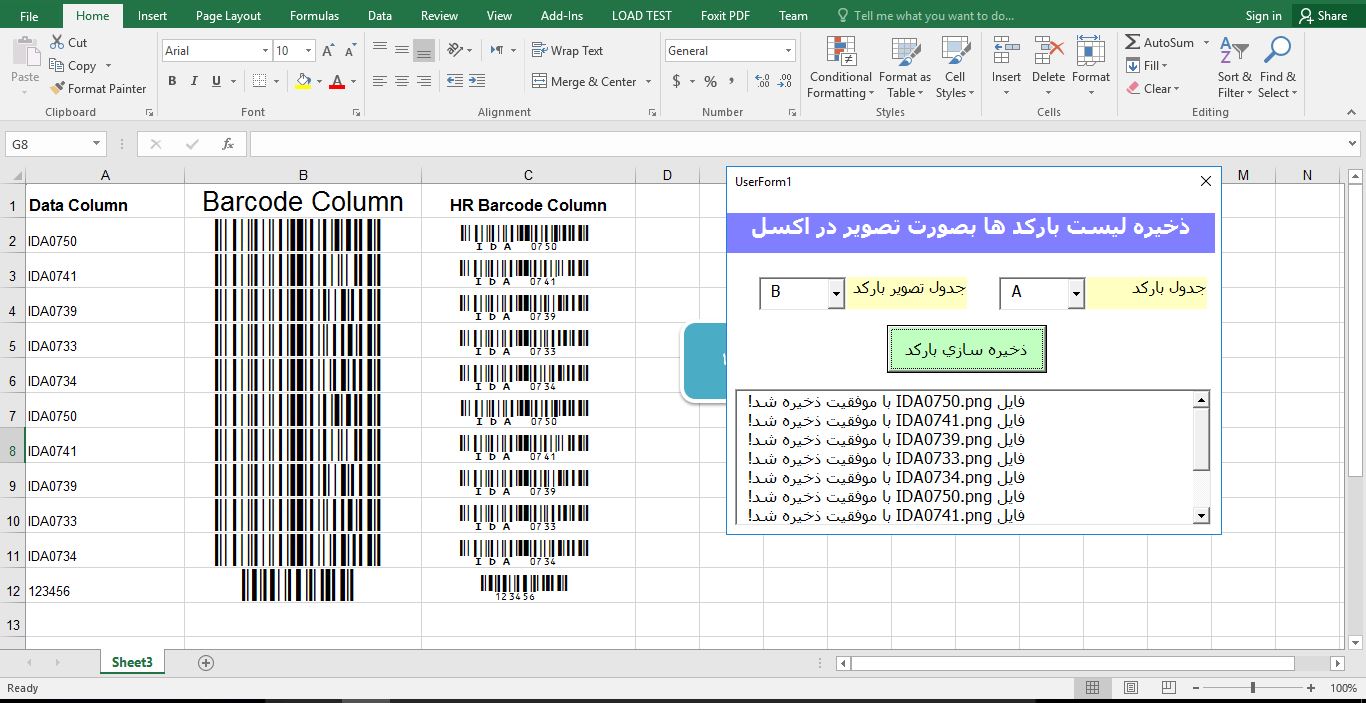Align text right in cell
Screen dimensions: 1366x703
coord(424,81)
